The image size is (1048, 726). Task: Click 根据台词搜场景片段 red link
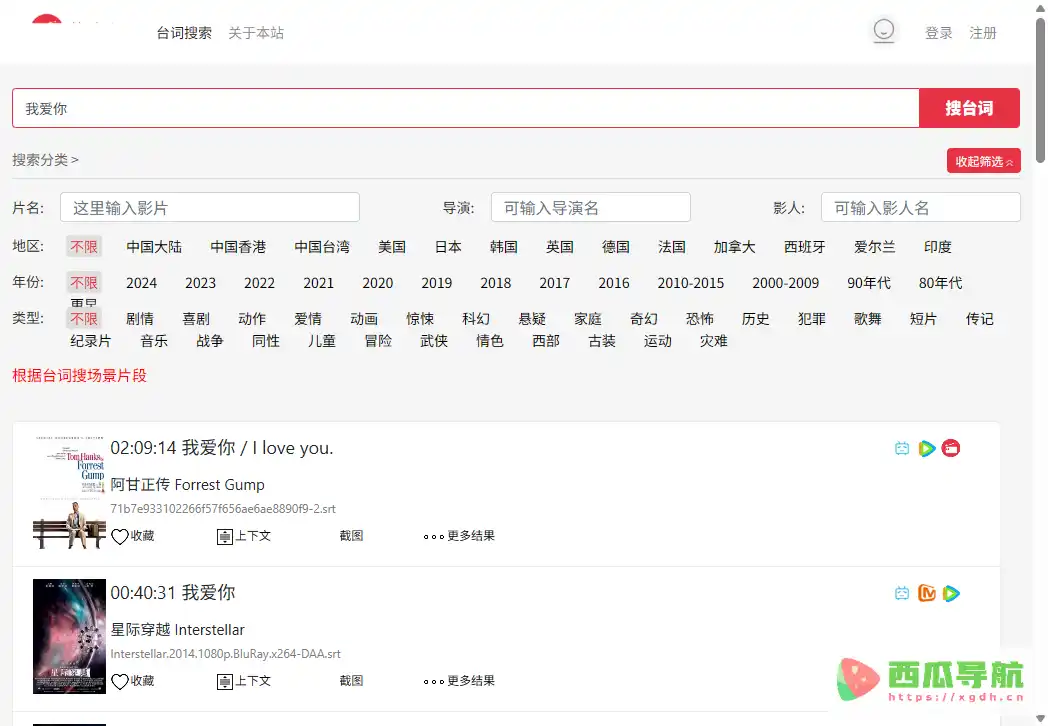[80, 376]
